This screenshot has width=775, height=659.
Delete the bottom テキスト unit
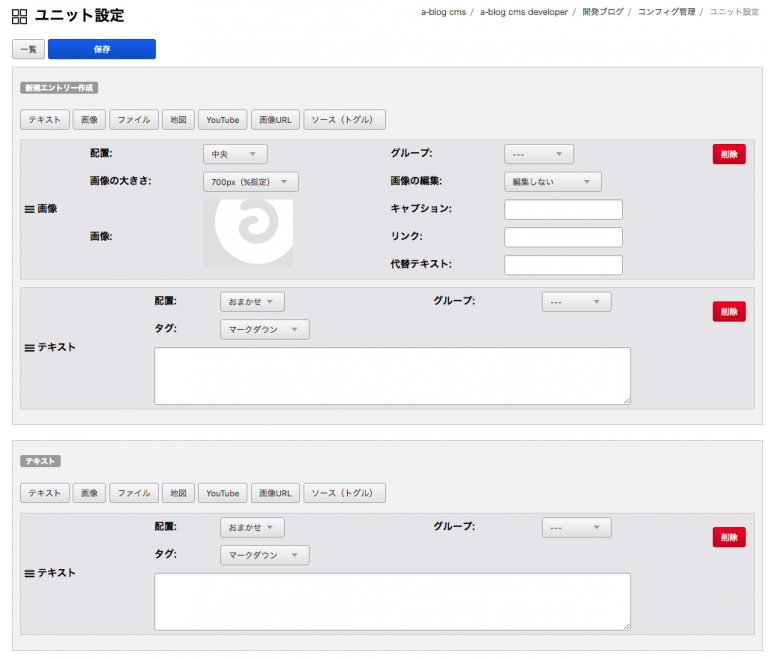click(x=729, y=537)
